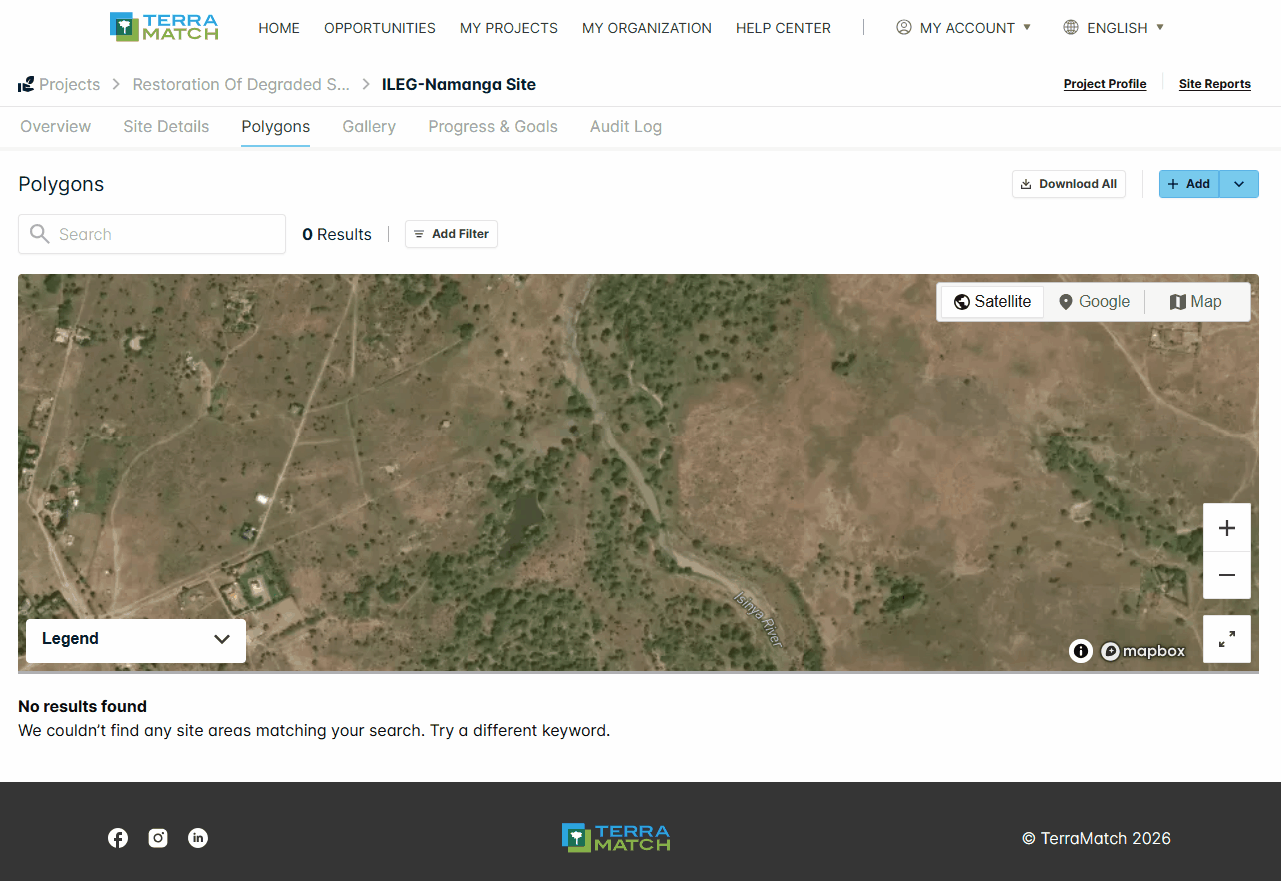Image resolution: width=1281 pixels, height=881 pixels.
Task: Go to Projects breadcrumb
Action: click(x=70, y=85)
